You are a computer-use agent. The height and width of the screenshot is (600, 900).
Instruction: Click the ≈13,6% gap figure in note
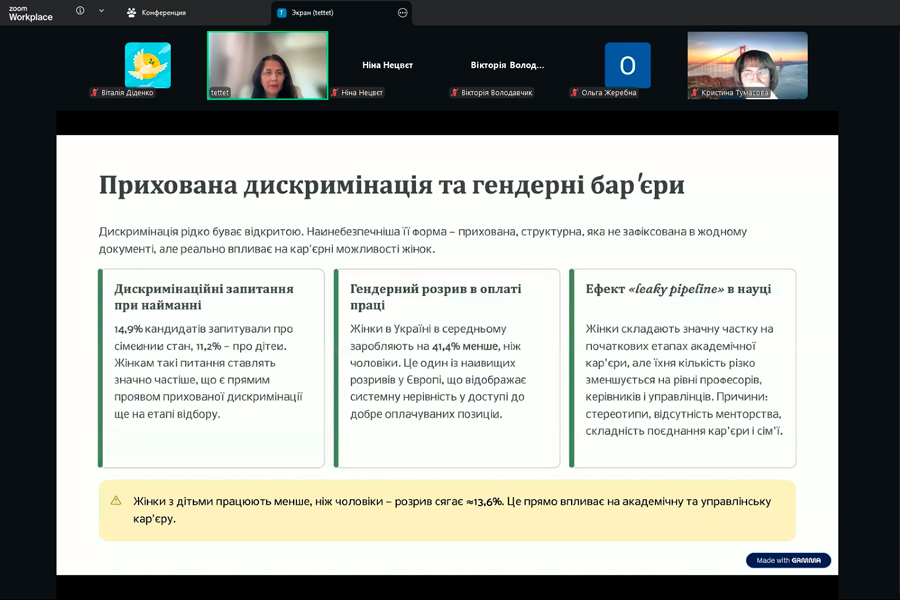click(485, 501)
